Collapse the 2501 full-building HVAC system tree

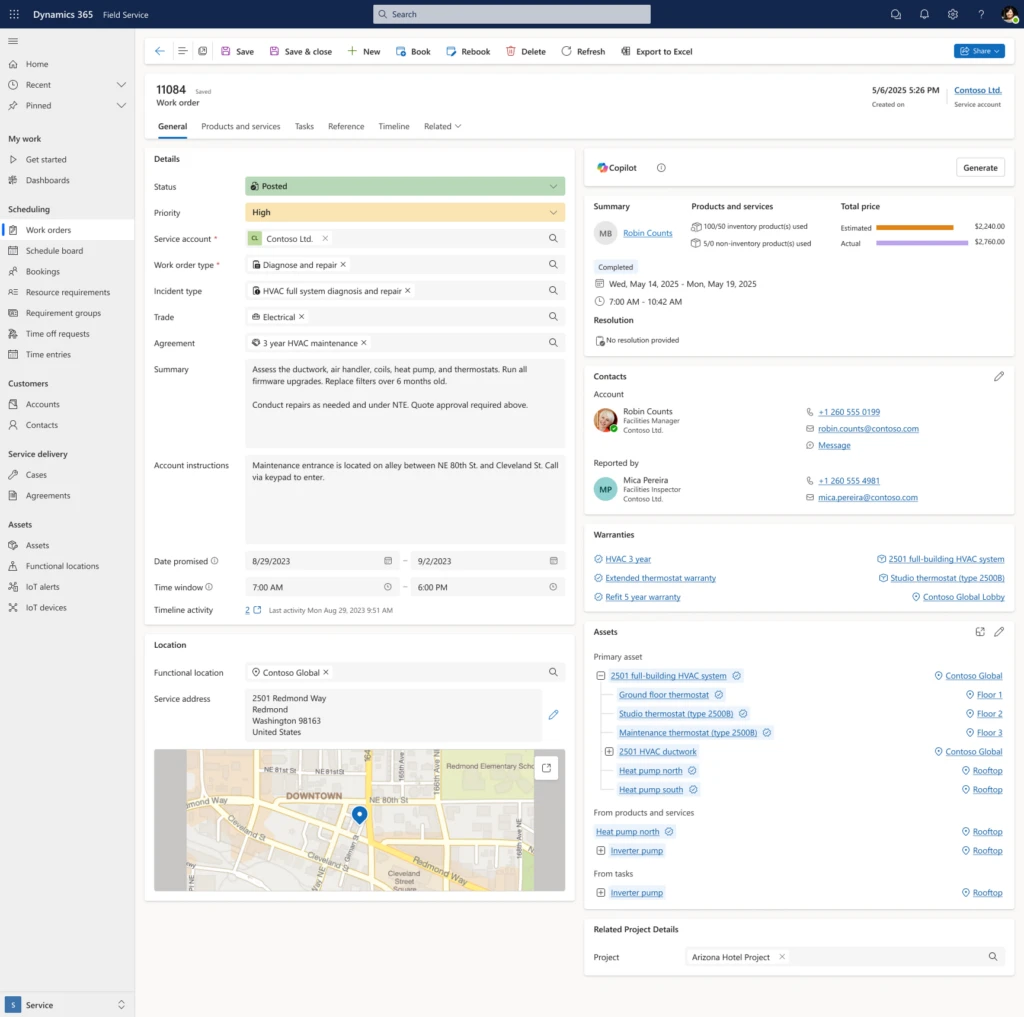[x=600, y=675]
